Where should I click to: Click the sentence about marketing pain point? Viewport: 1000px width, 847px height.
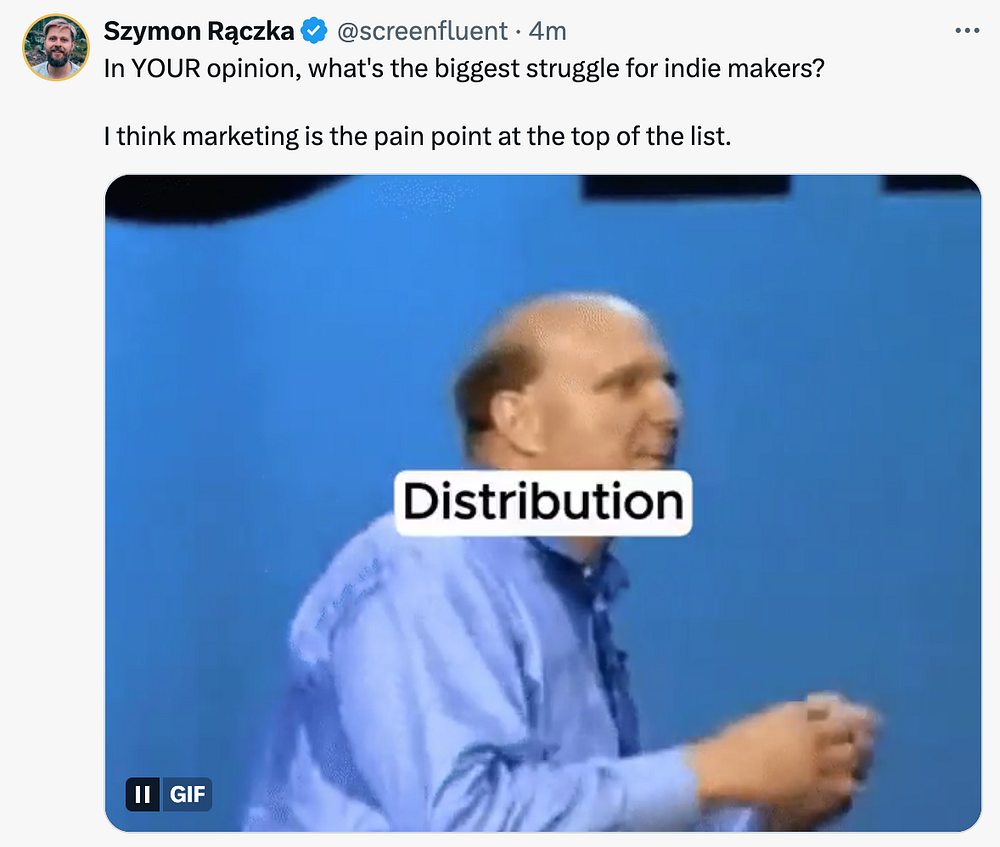click(x=417, y=136)
